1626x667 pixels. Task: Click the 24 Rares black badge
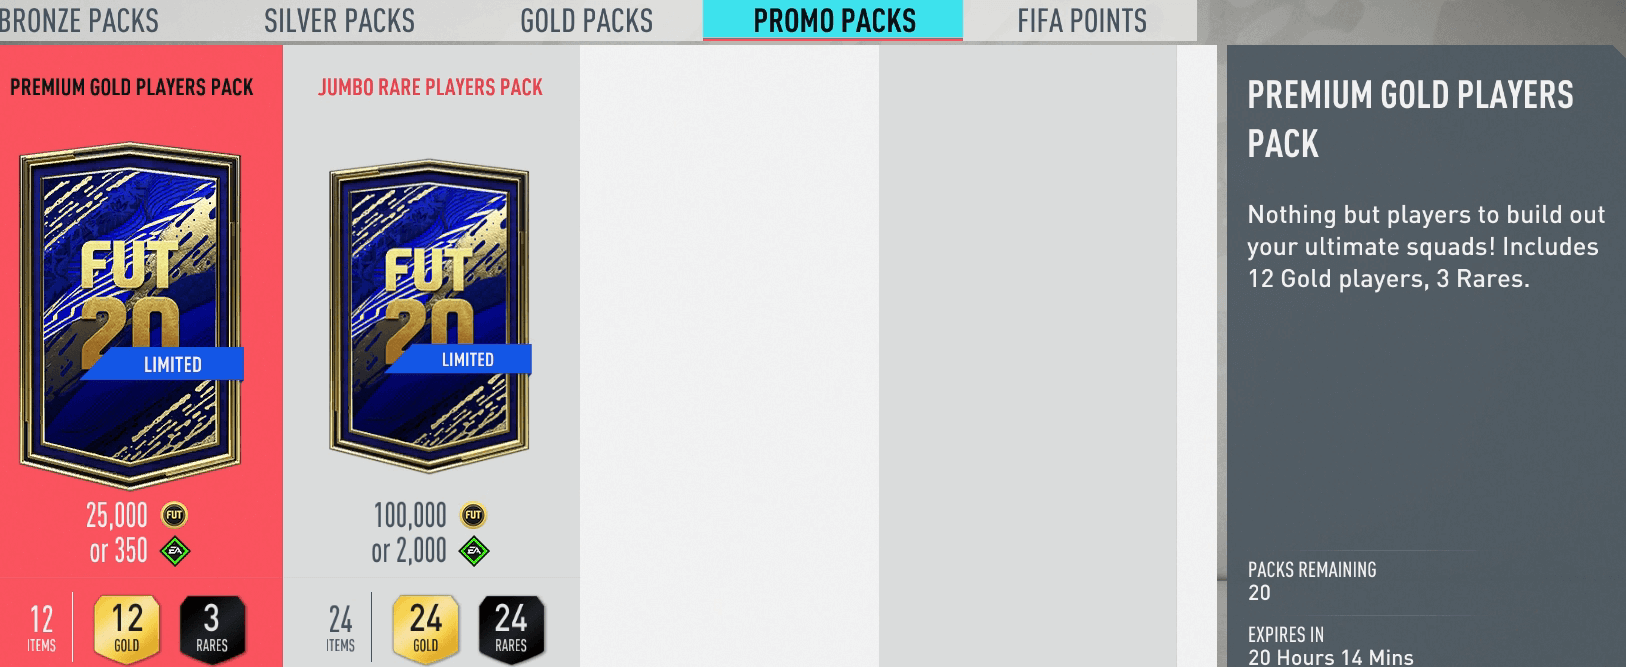(x=511, y=629)
